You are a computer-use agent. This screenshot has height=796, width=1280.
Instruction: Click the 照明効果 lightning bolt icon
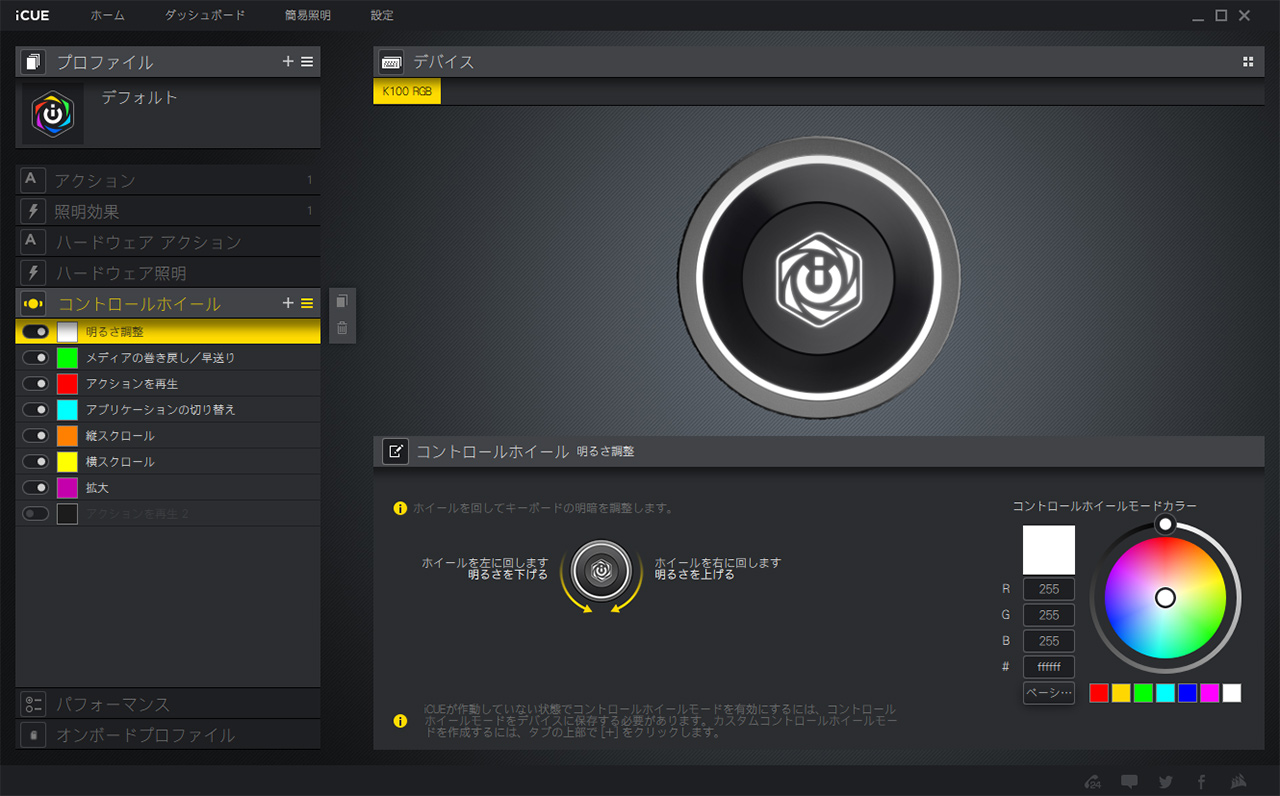tap(33, 211)
